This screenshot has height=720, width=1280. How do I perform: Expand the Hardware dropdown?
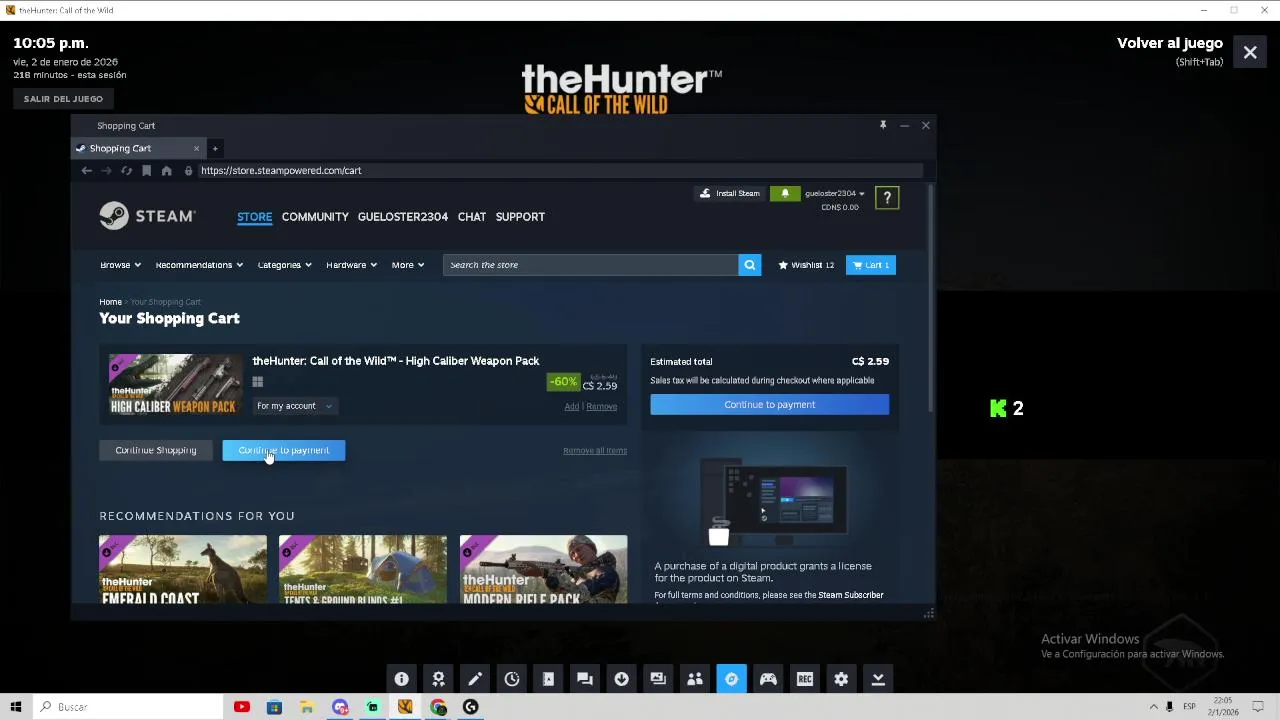click(x=351, y=265)
